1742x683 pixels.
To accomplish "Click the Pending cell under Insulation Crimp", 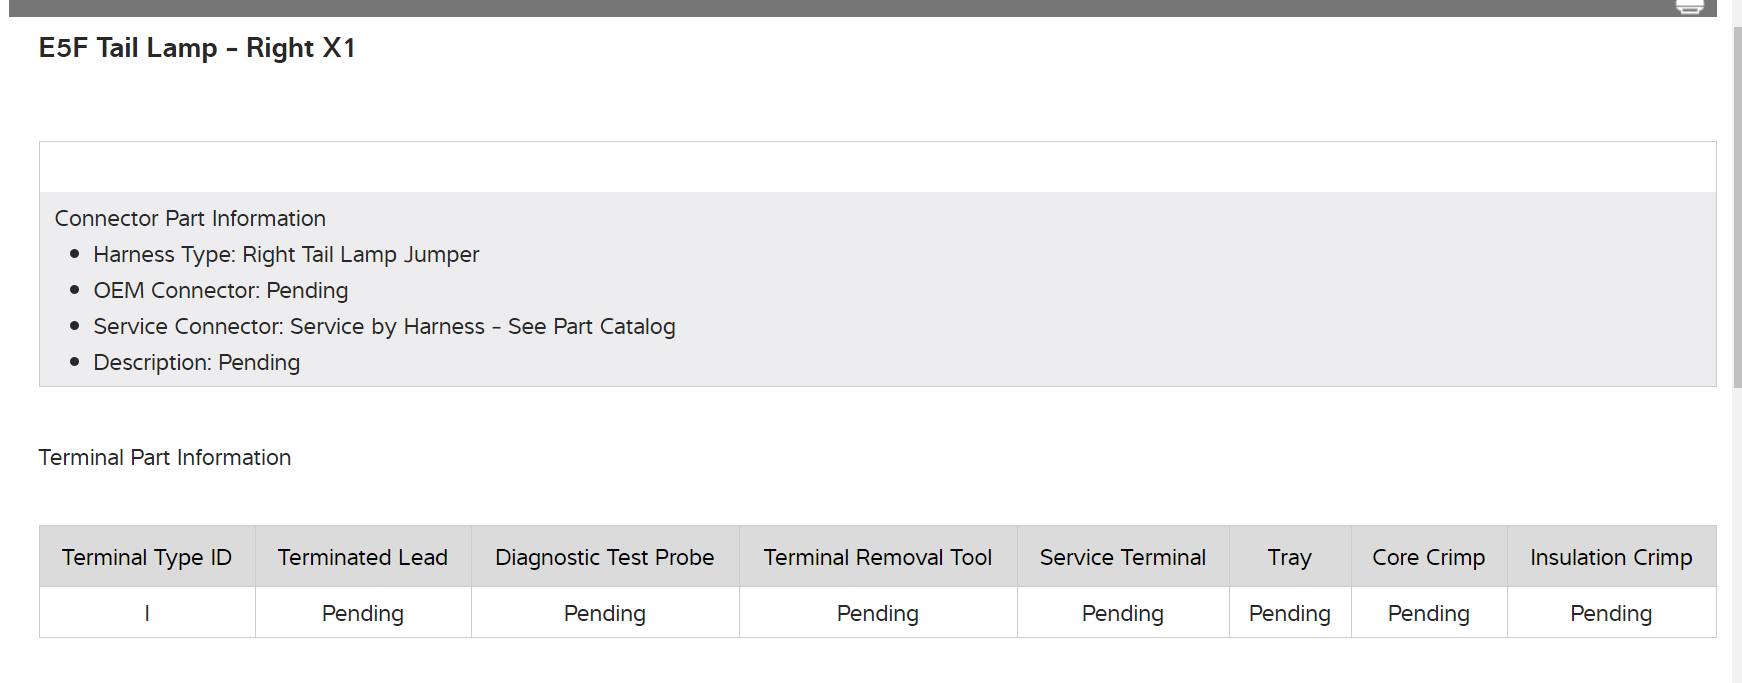I will (1611, 613).
